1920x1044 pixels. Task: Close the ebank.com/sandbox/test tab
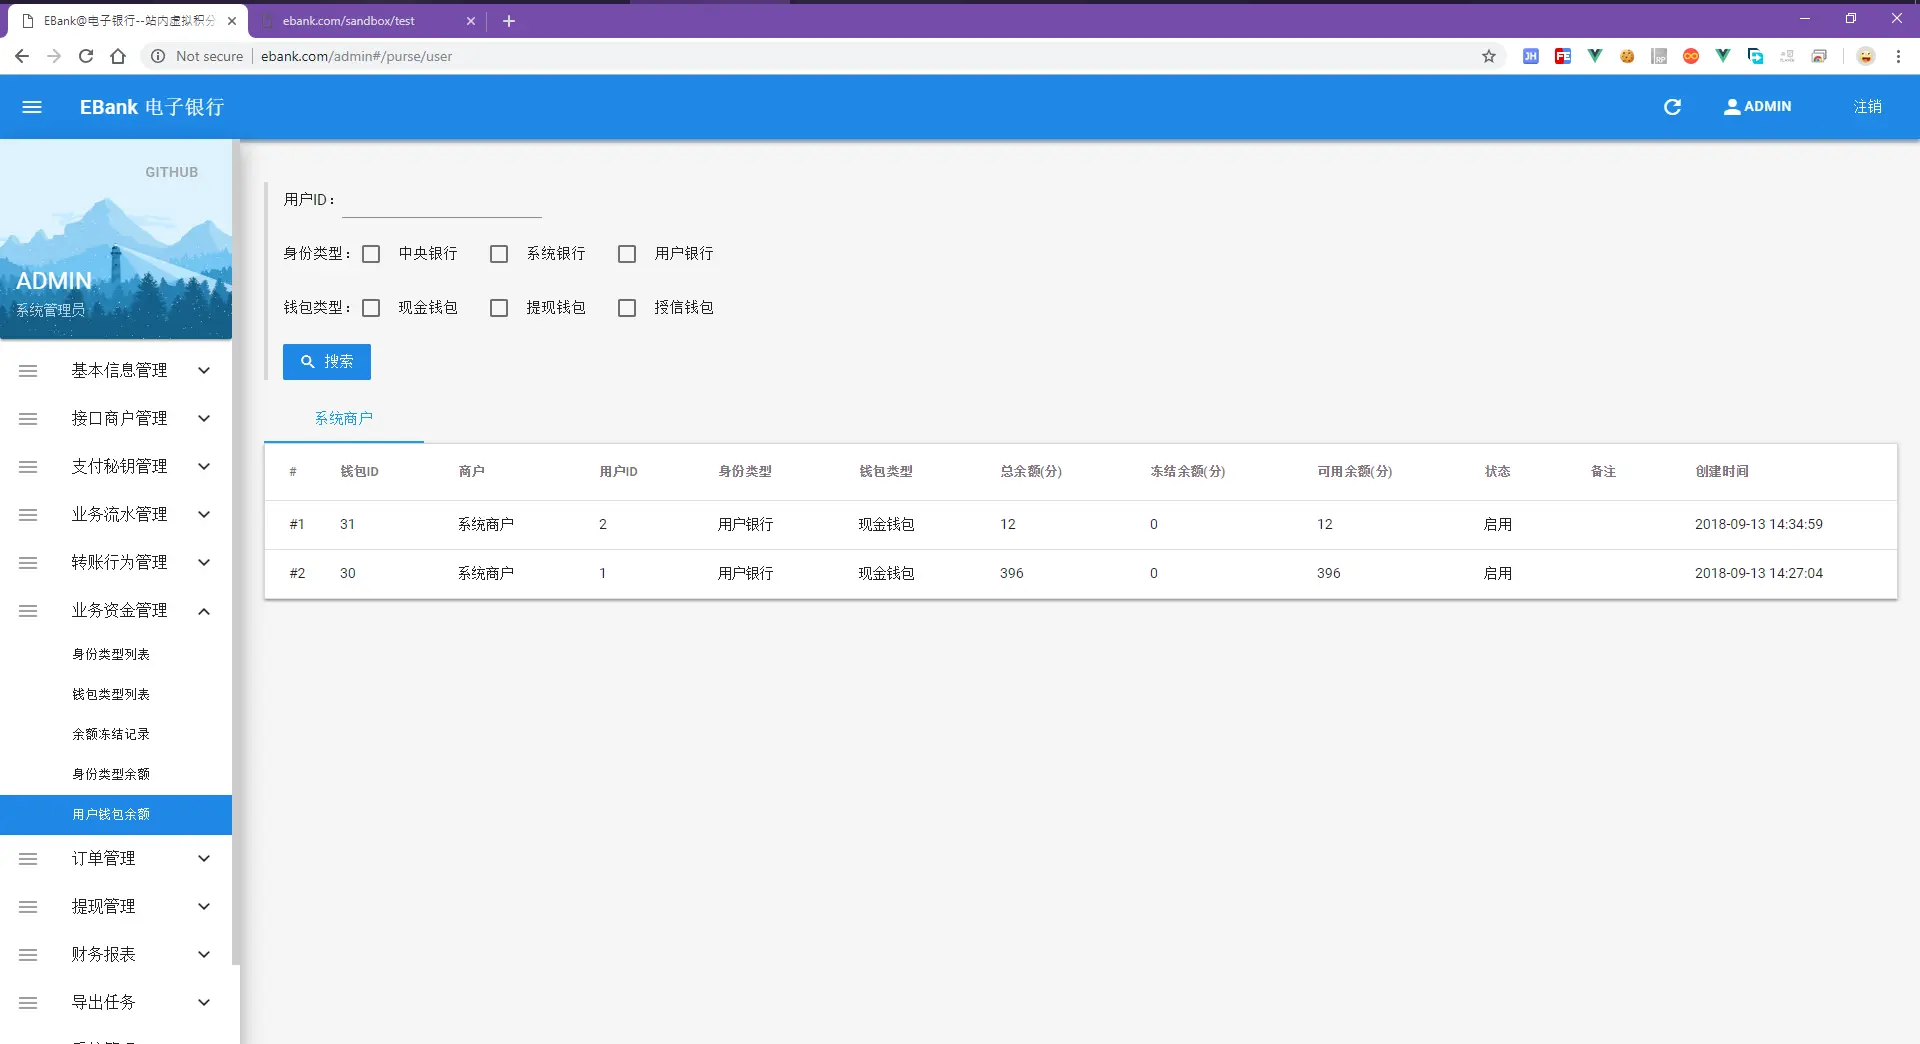[471, 21]
